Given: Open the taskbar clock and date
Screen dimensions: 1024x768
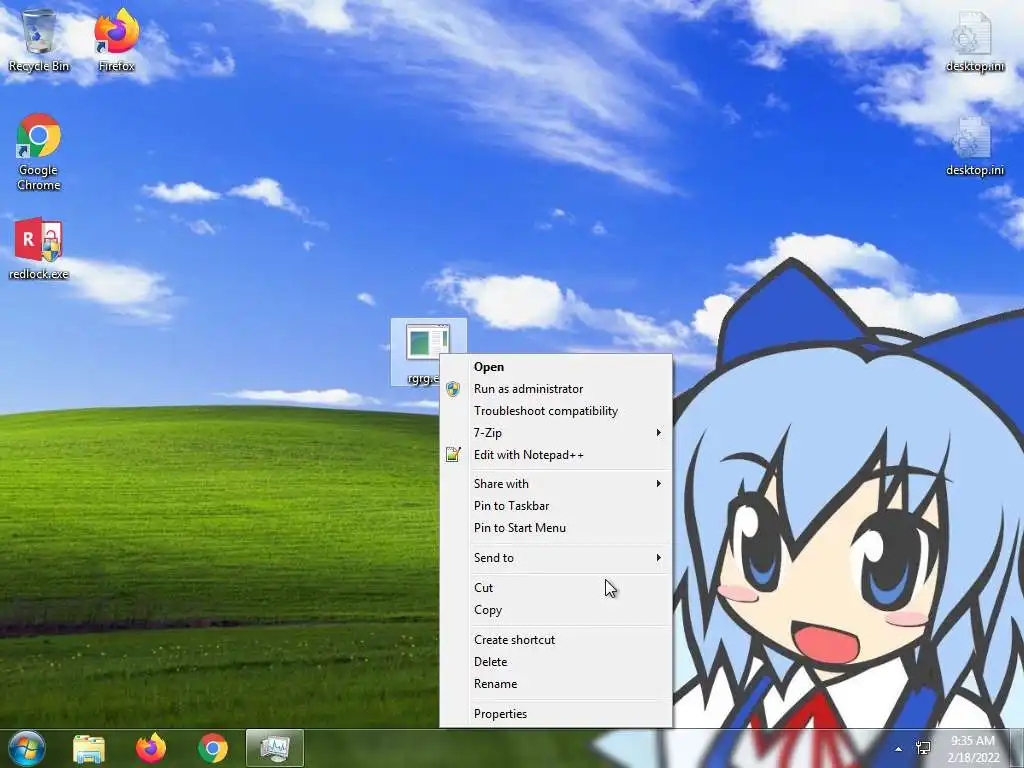Looking at the screenshot, I should point(973,748).
